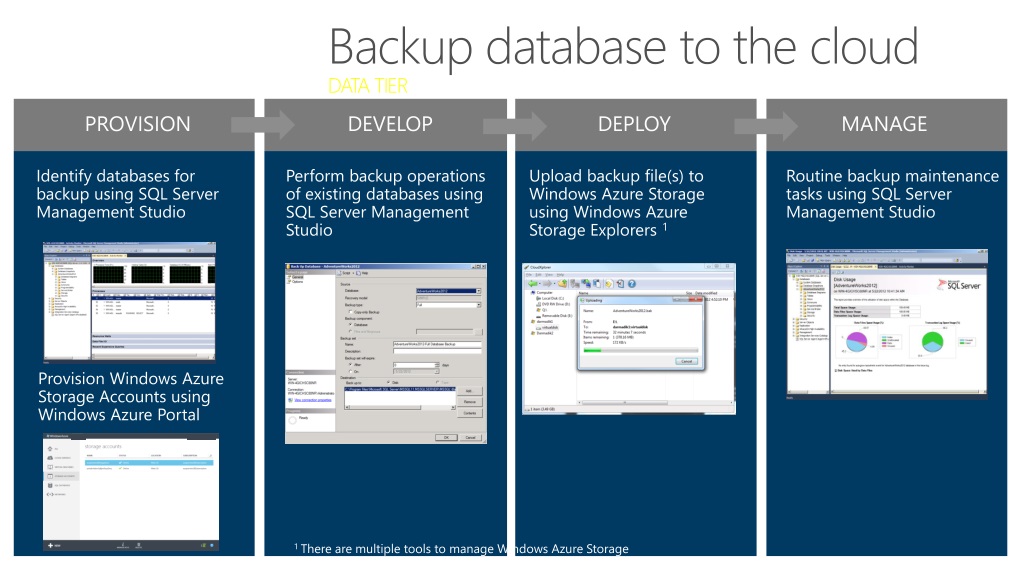This screenshot has width=1023, height=575.
Task: Click the Forward arrow in CloudXplorer toolbar
Action: pos(547,284)
